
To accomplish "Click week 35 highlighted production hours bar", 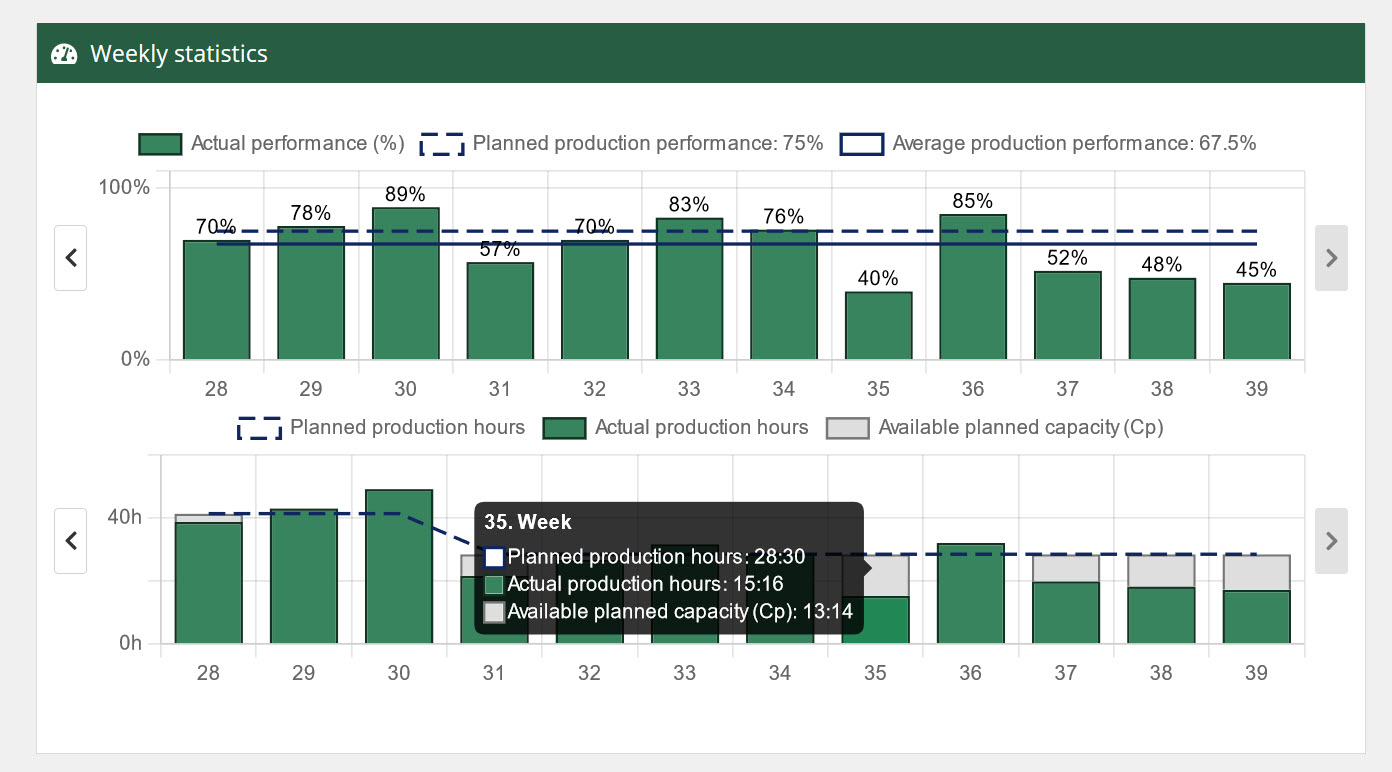I will coord(875,620).
